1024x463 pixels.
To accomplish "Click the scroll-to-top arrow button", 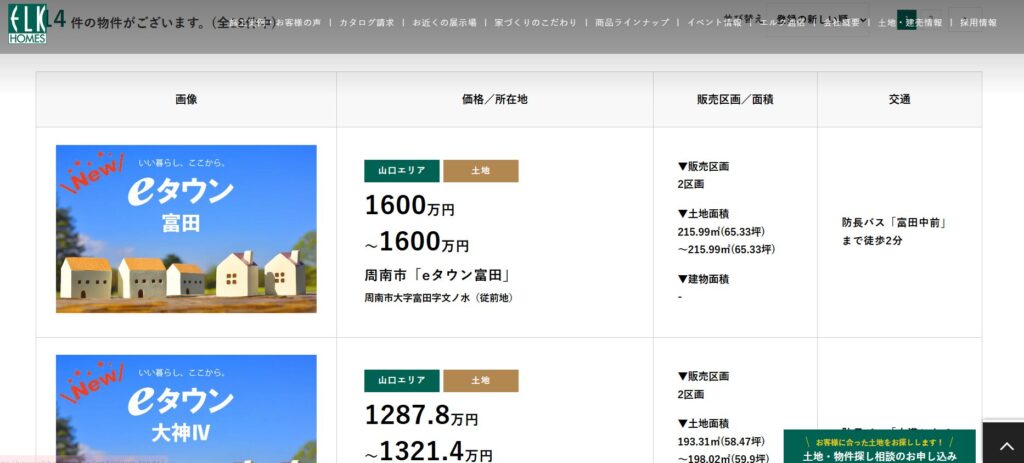I will (1003, 442).
